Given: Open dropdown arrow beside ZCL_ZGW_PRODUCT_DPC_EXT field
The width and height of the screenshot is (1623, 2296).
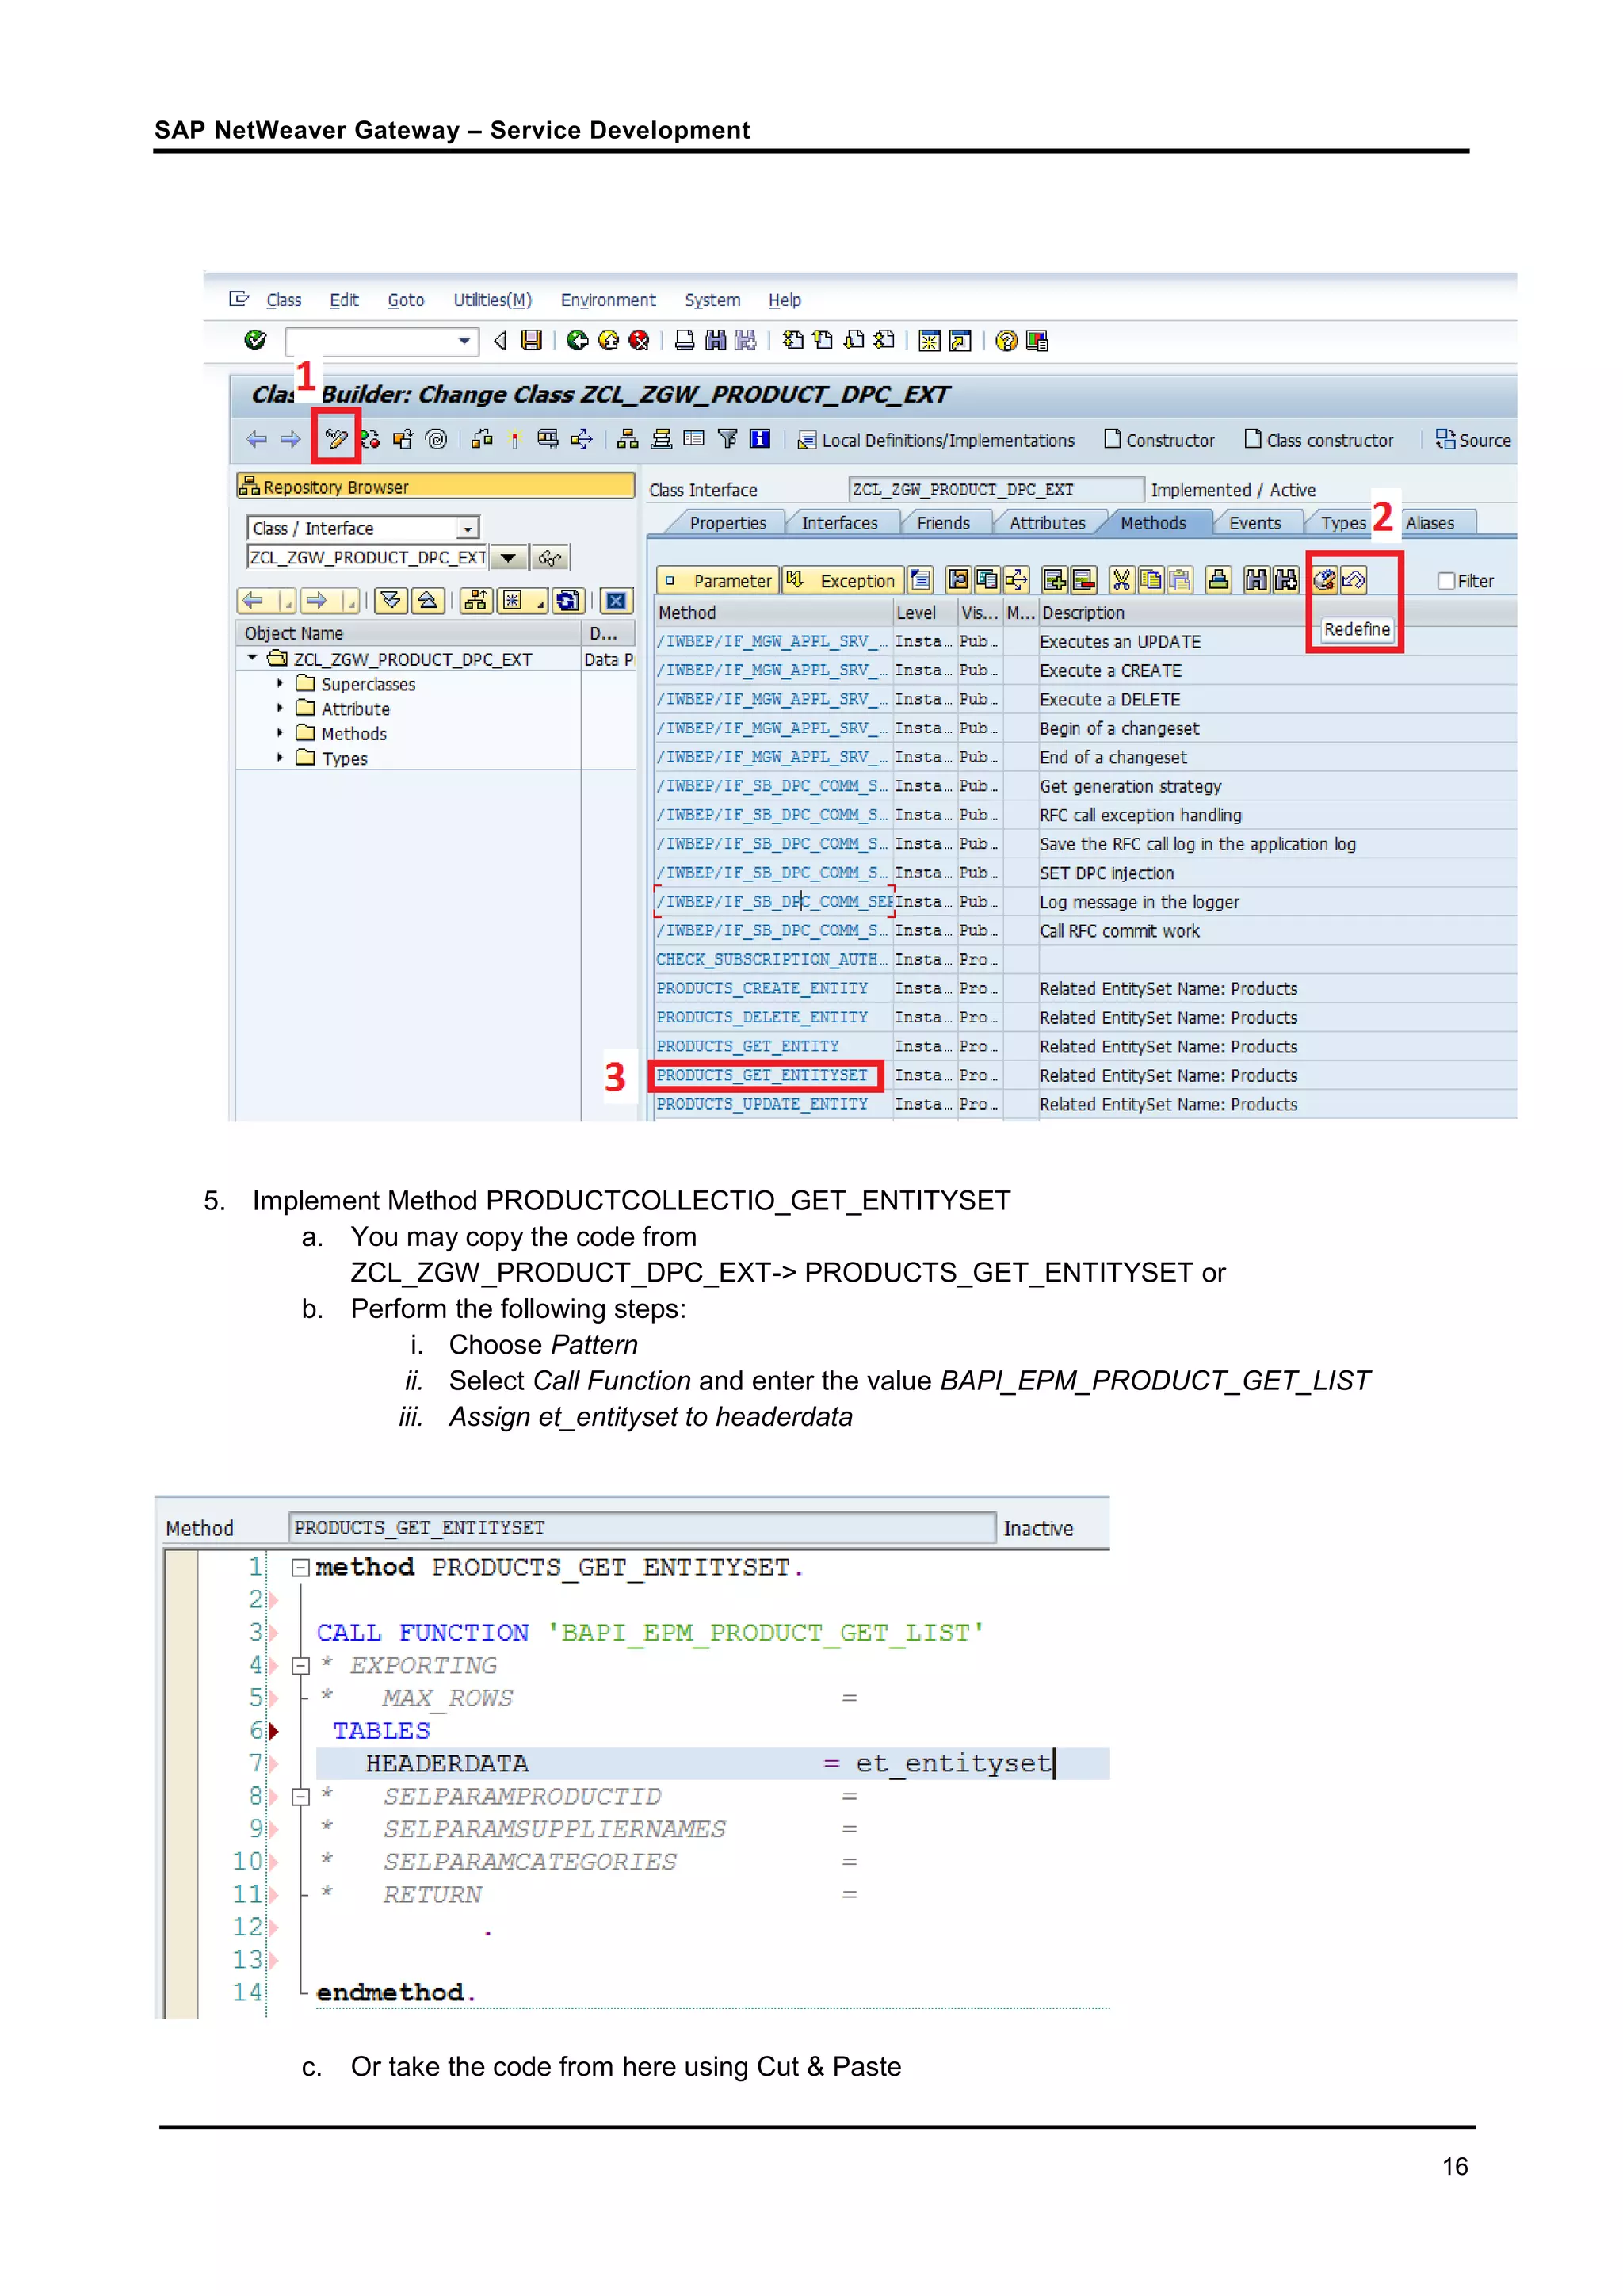Looking at the screenshot, I should pyautogui.click(x=508, y=558).
